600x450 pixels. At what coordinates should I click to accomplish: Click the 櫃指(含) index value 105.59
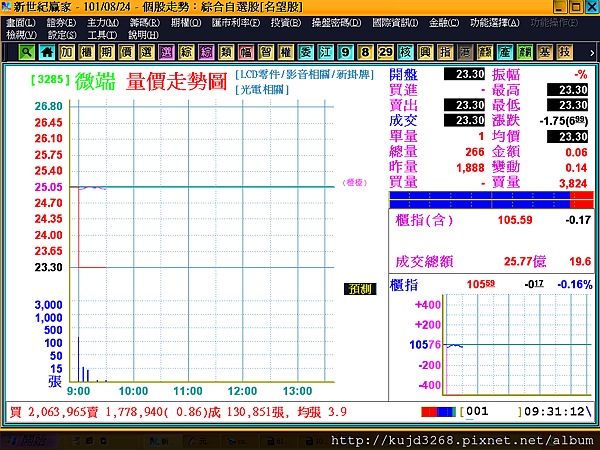coord(515,220)
